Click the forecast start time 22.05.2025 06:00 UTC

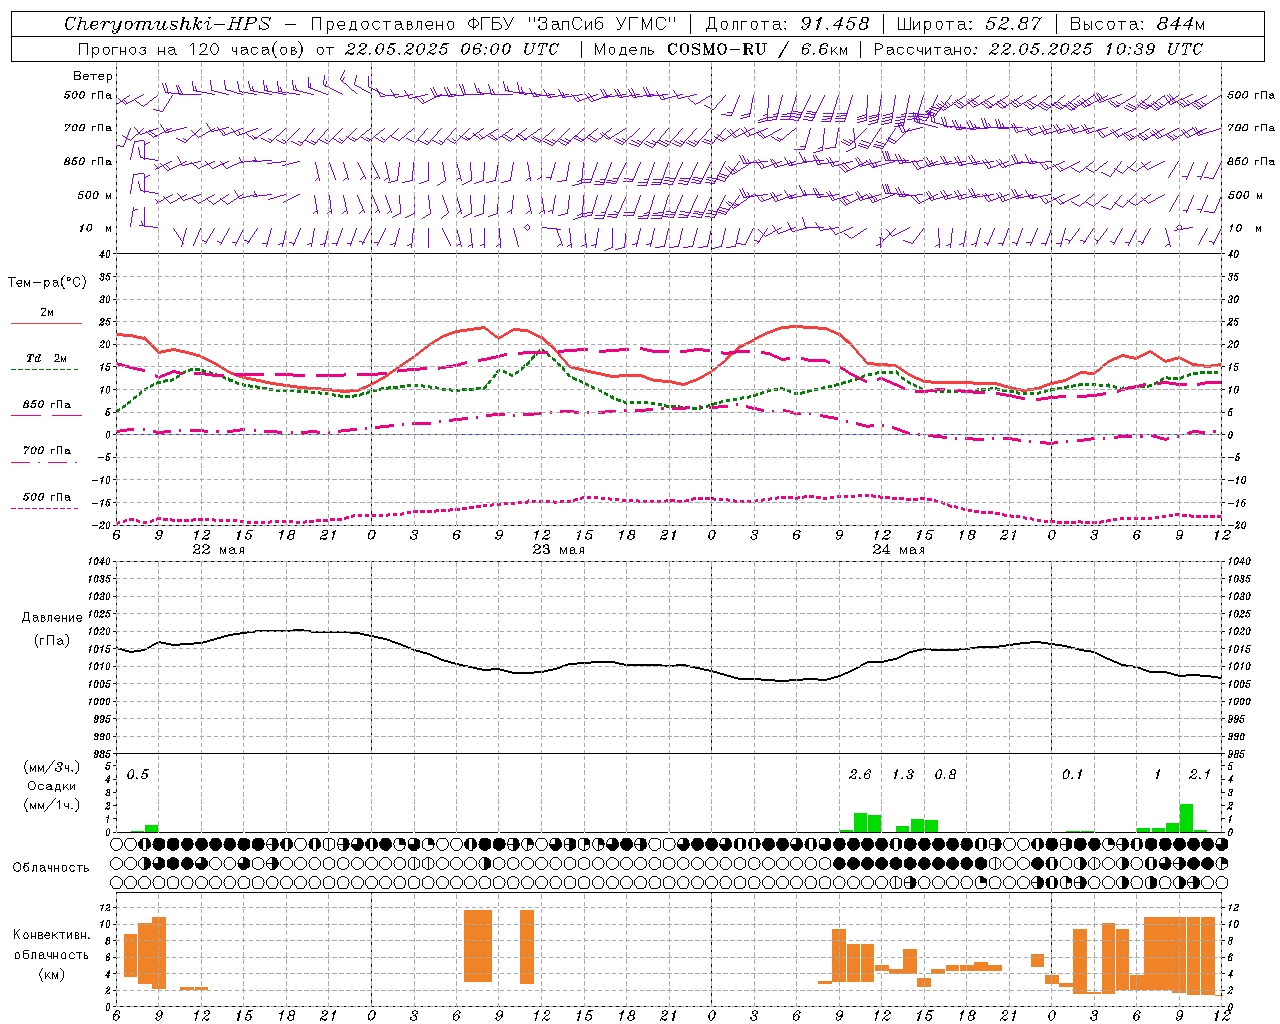click(x=450, y=48)
